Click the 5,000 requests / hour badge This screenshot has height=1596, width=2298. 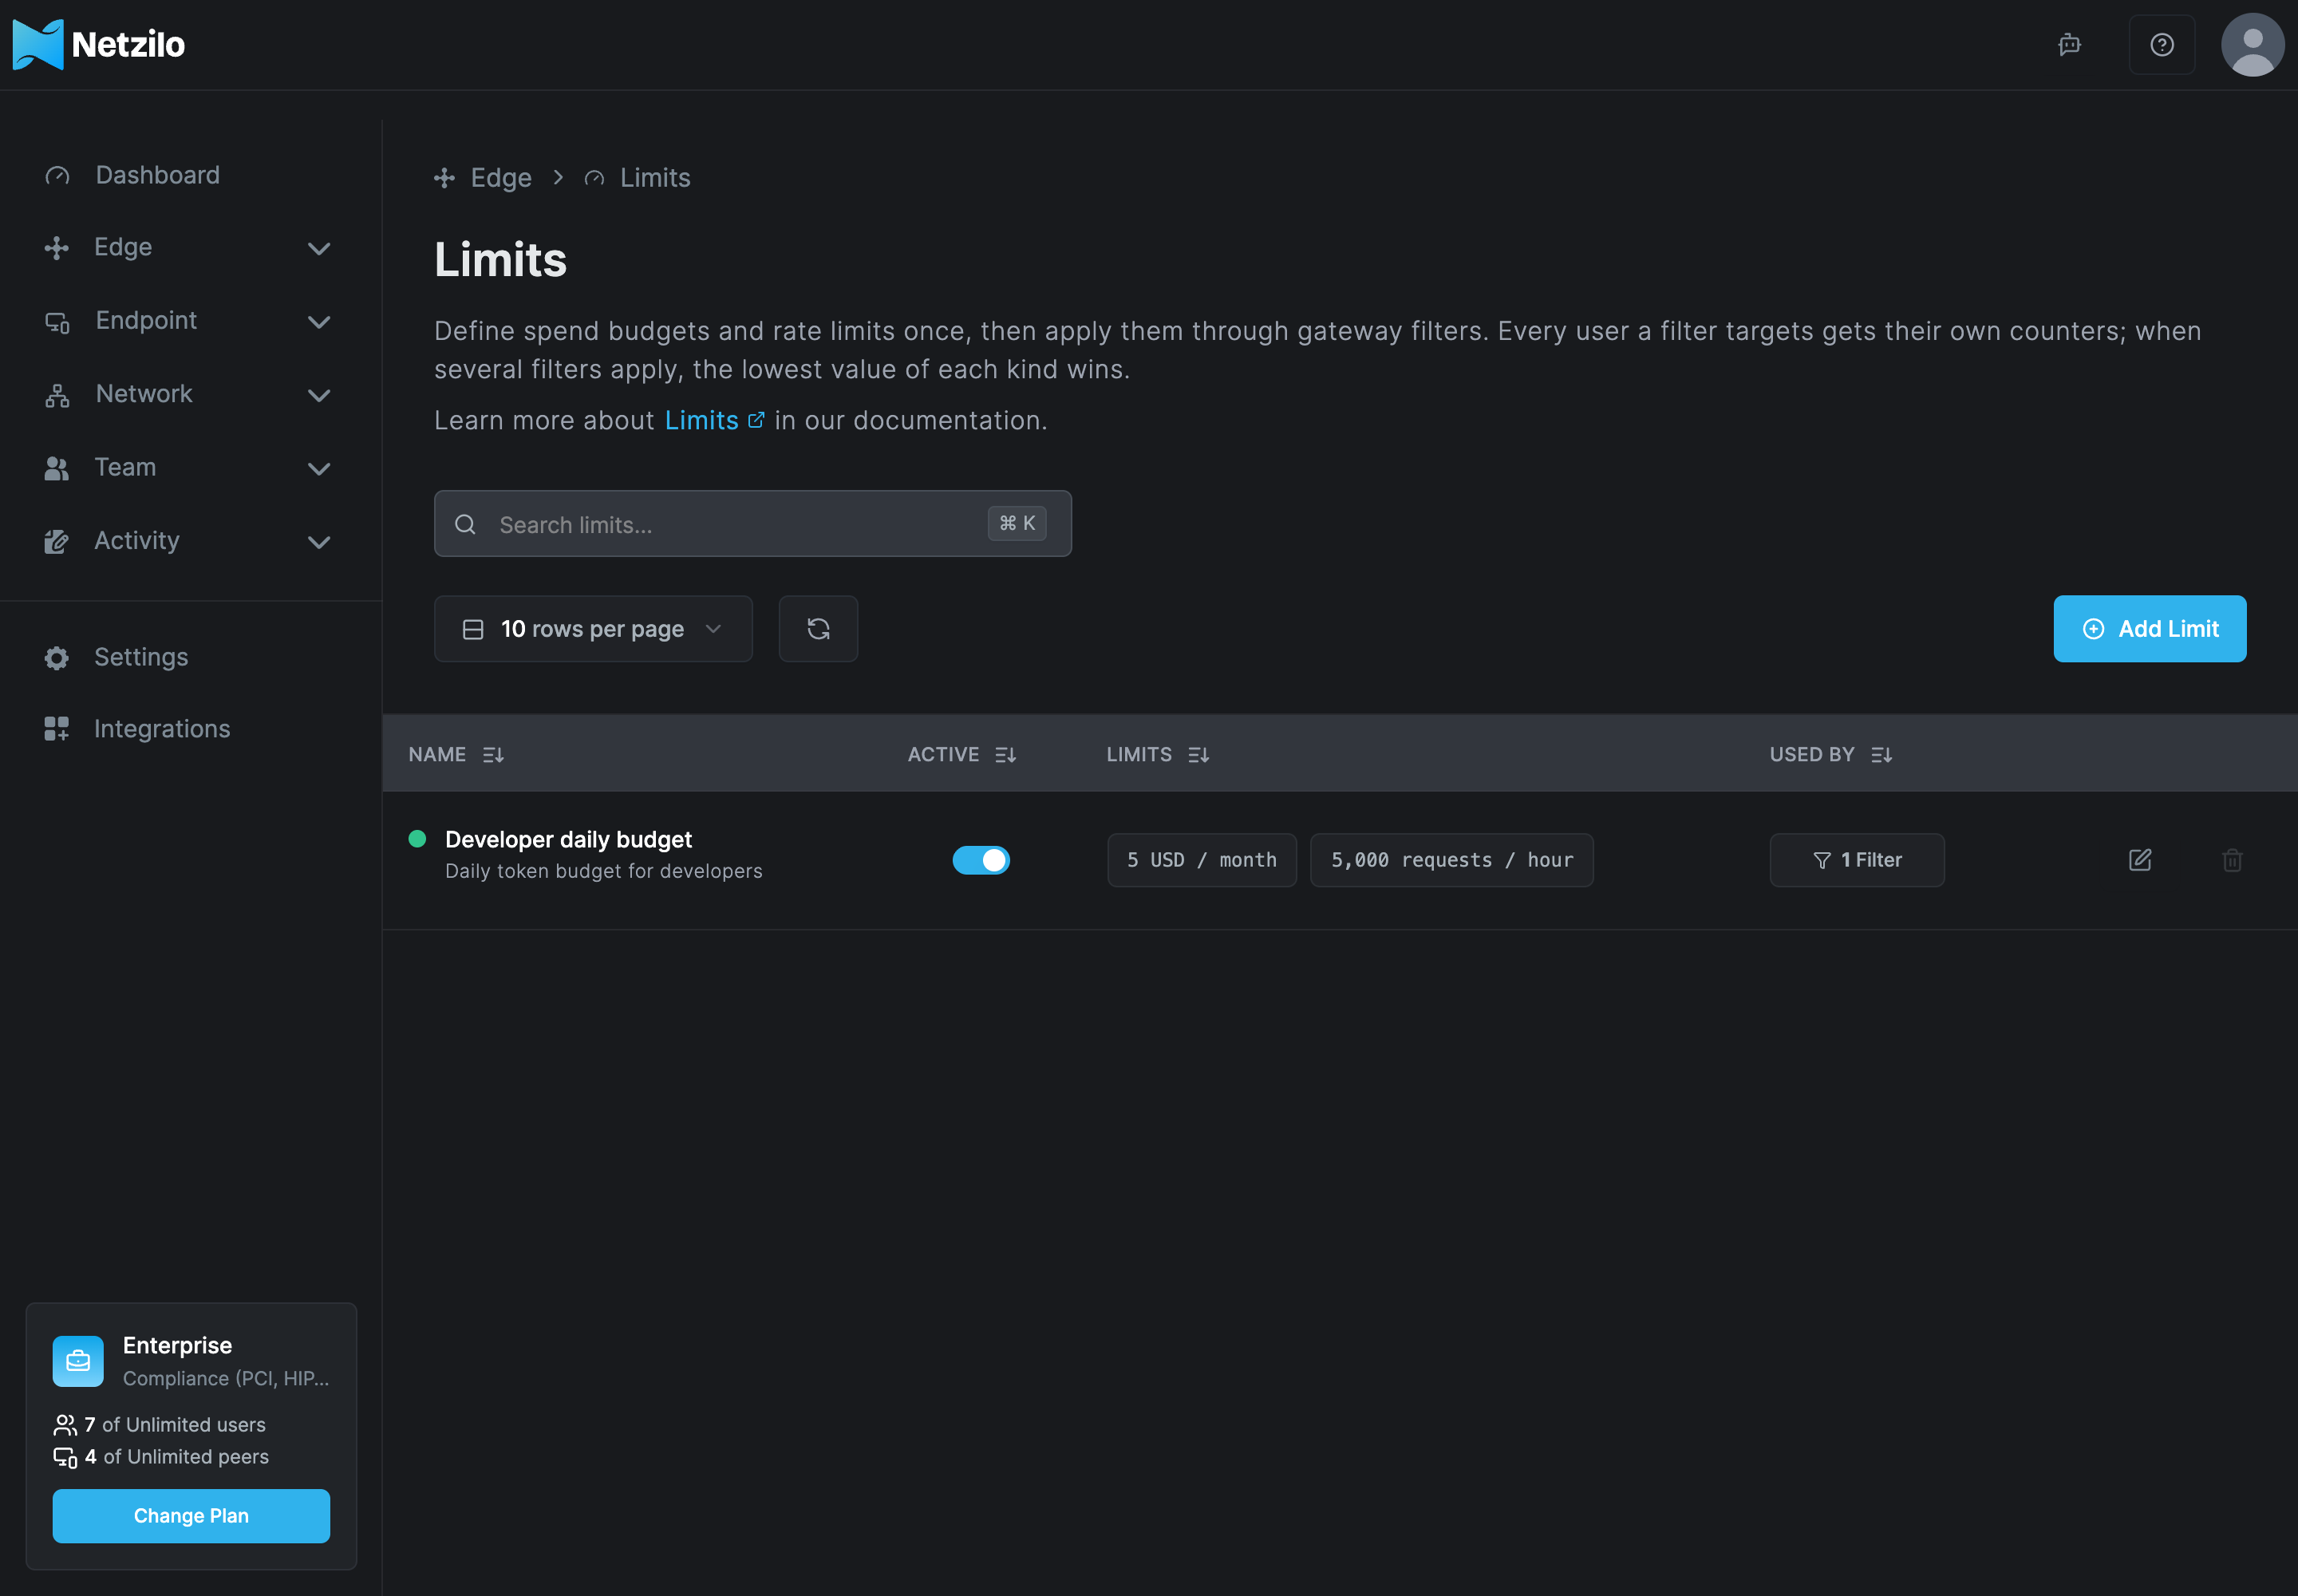pos(1452,860)
